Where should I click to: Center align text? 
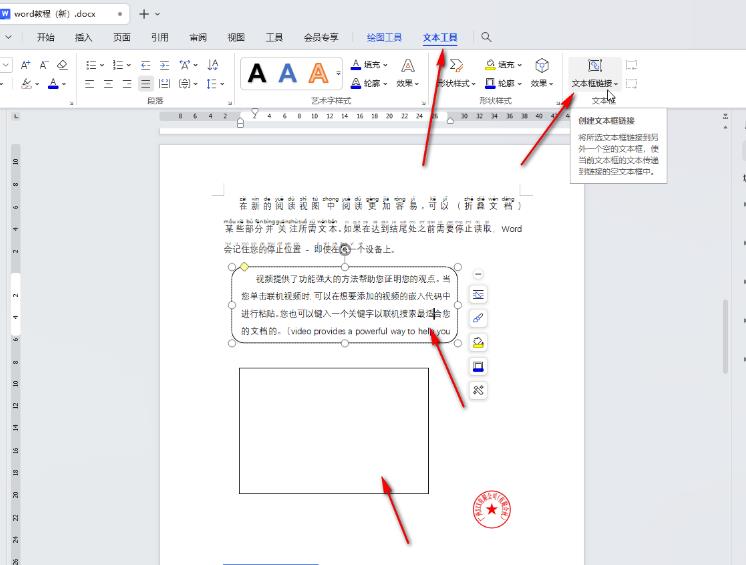(108, 84)
